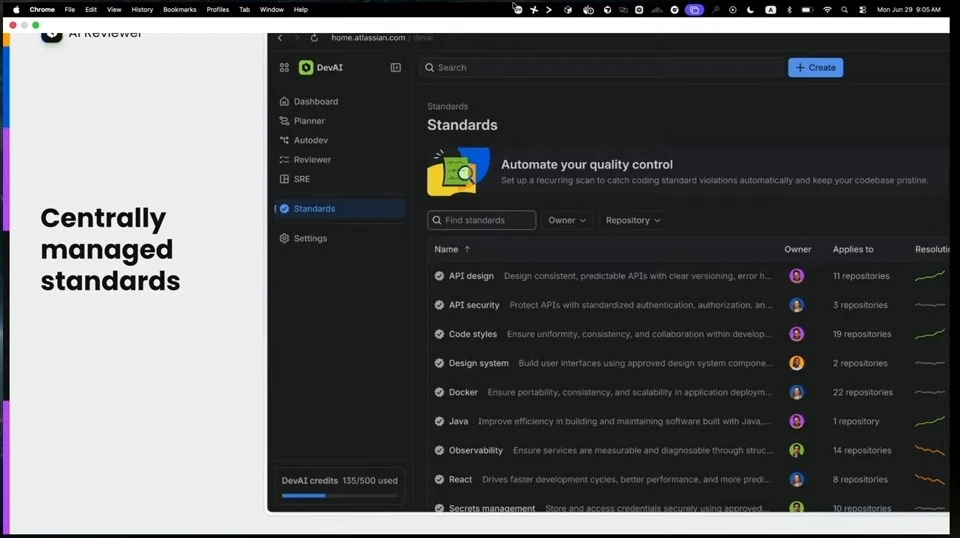The height and width of the screenshot is (538, 960).
Task: Click the API design owner avatar
Action: (x=797, y=276)
